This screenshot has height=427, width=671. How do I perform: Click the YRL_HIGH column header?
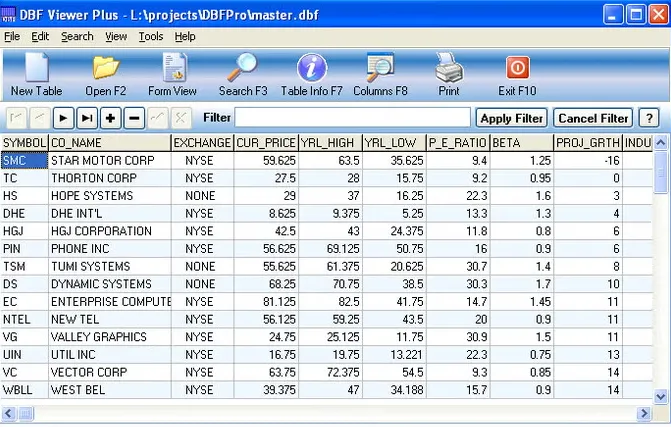pos(330,142)
